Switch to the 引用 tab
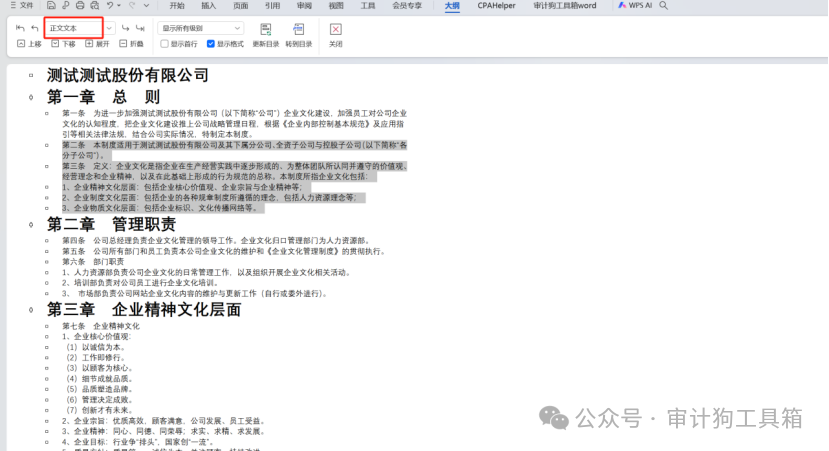Screen dimensions: 829x451 click(272, 5)
